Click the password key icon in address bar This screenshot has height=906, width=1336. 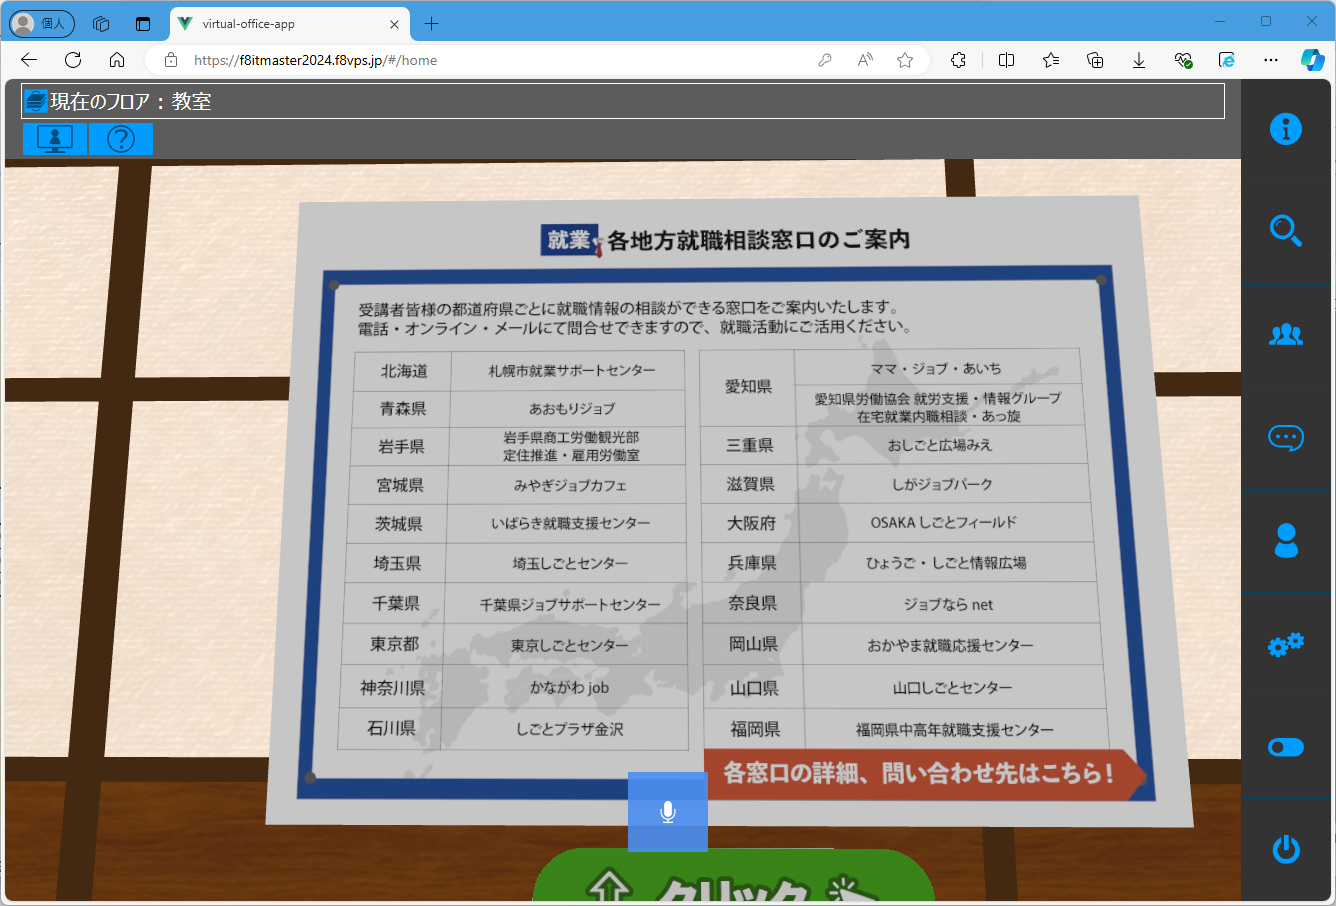[x=825, y=60]
